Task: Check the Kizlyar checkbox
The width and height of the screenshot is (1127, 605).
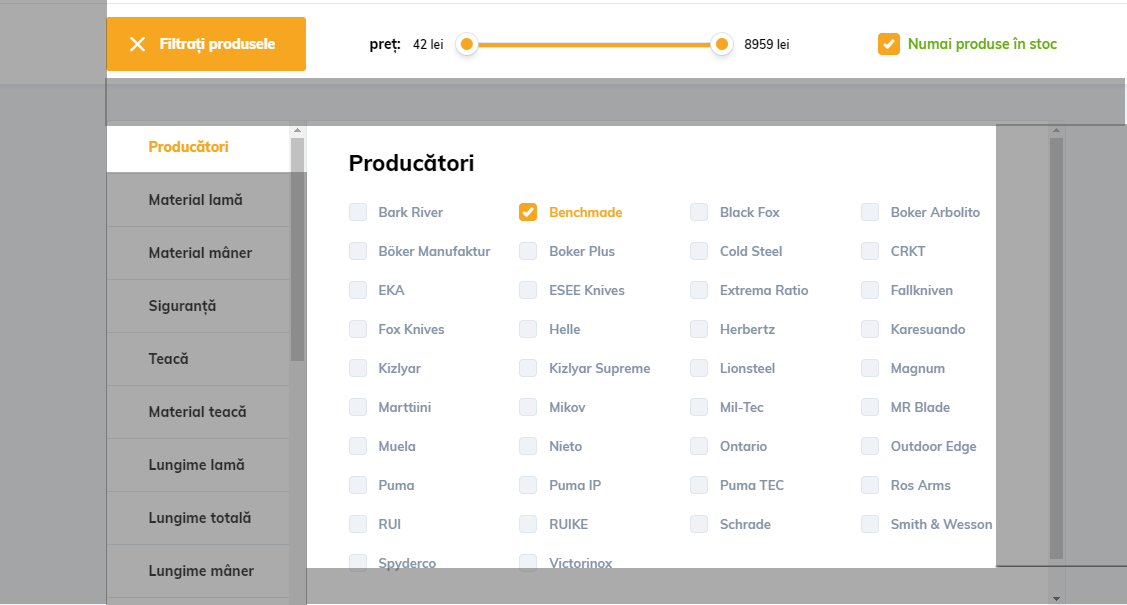Action: 358,368
